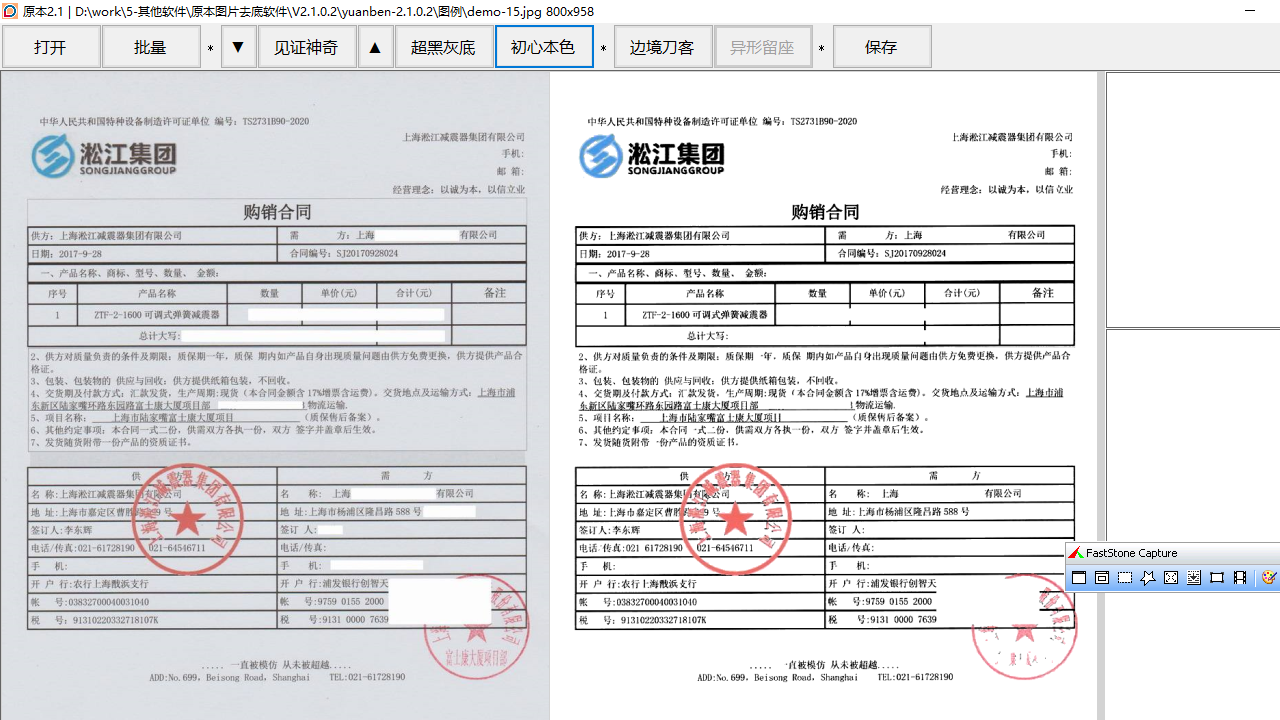Screen dimensions: 1280x720
Task: Click the up-arrow control beside 见证神奇
Action: coord(375,46)
